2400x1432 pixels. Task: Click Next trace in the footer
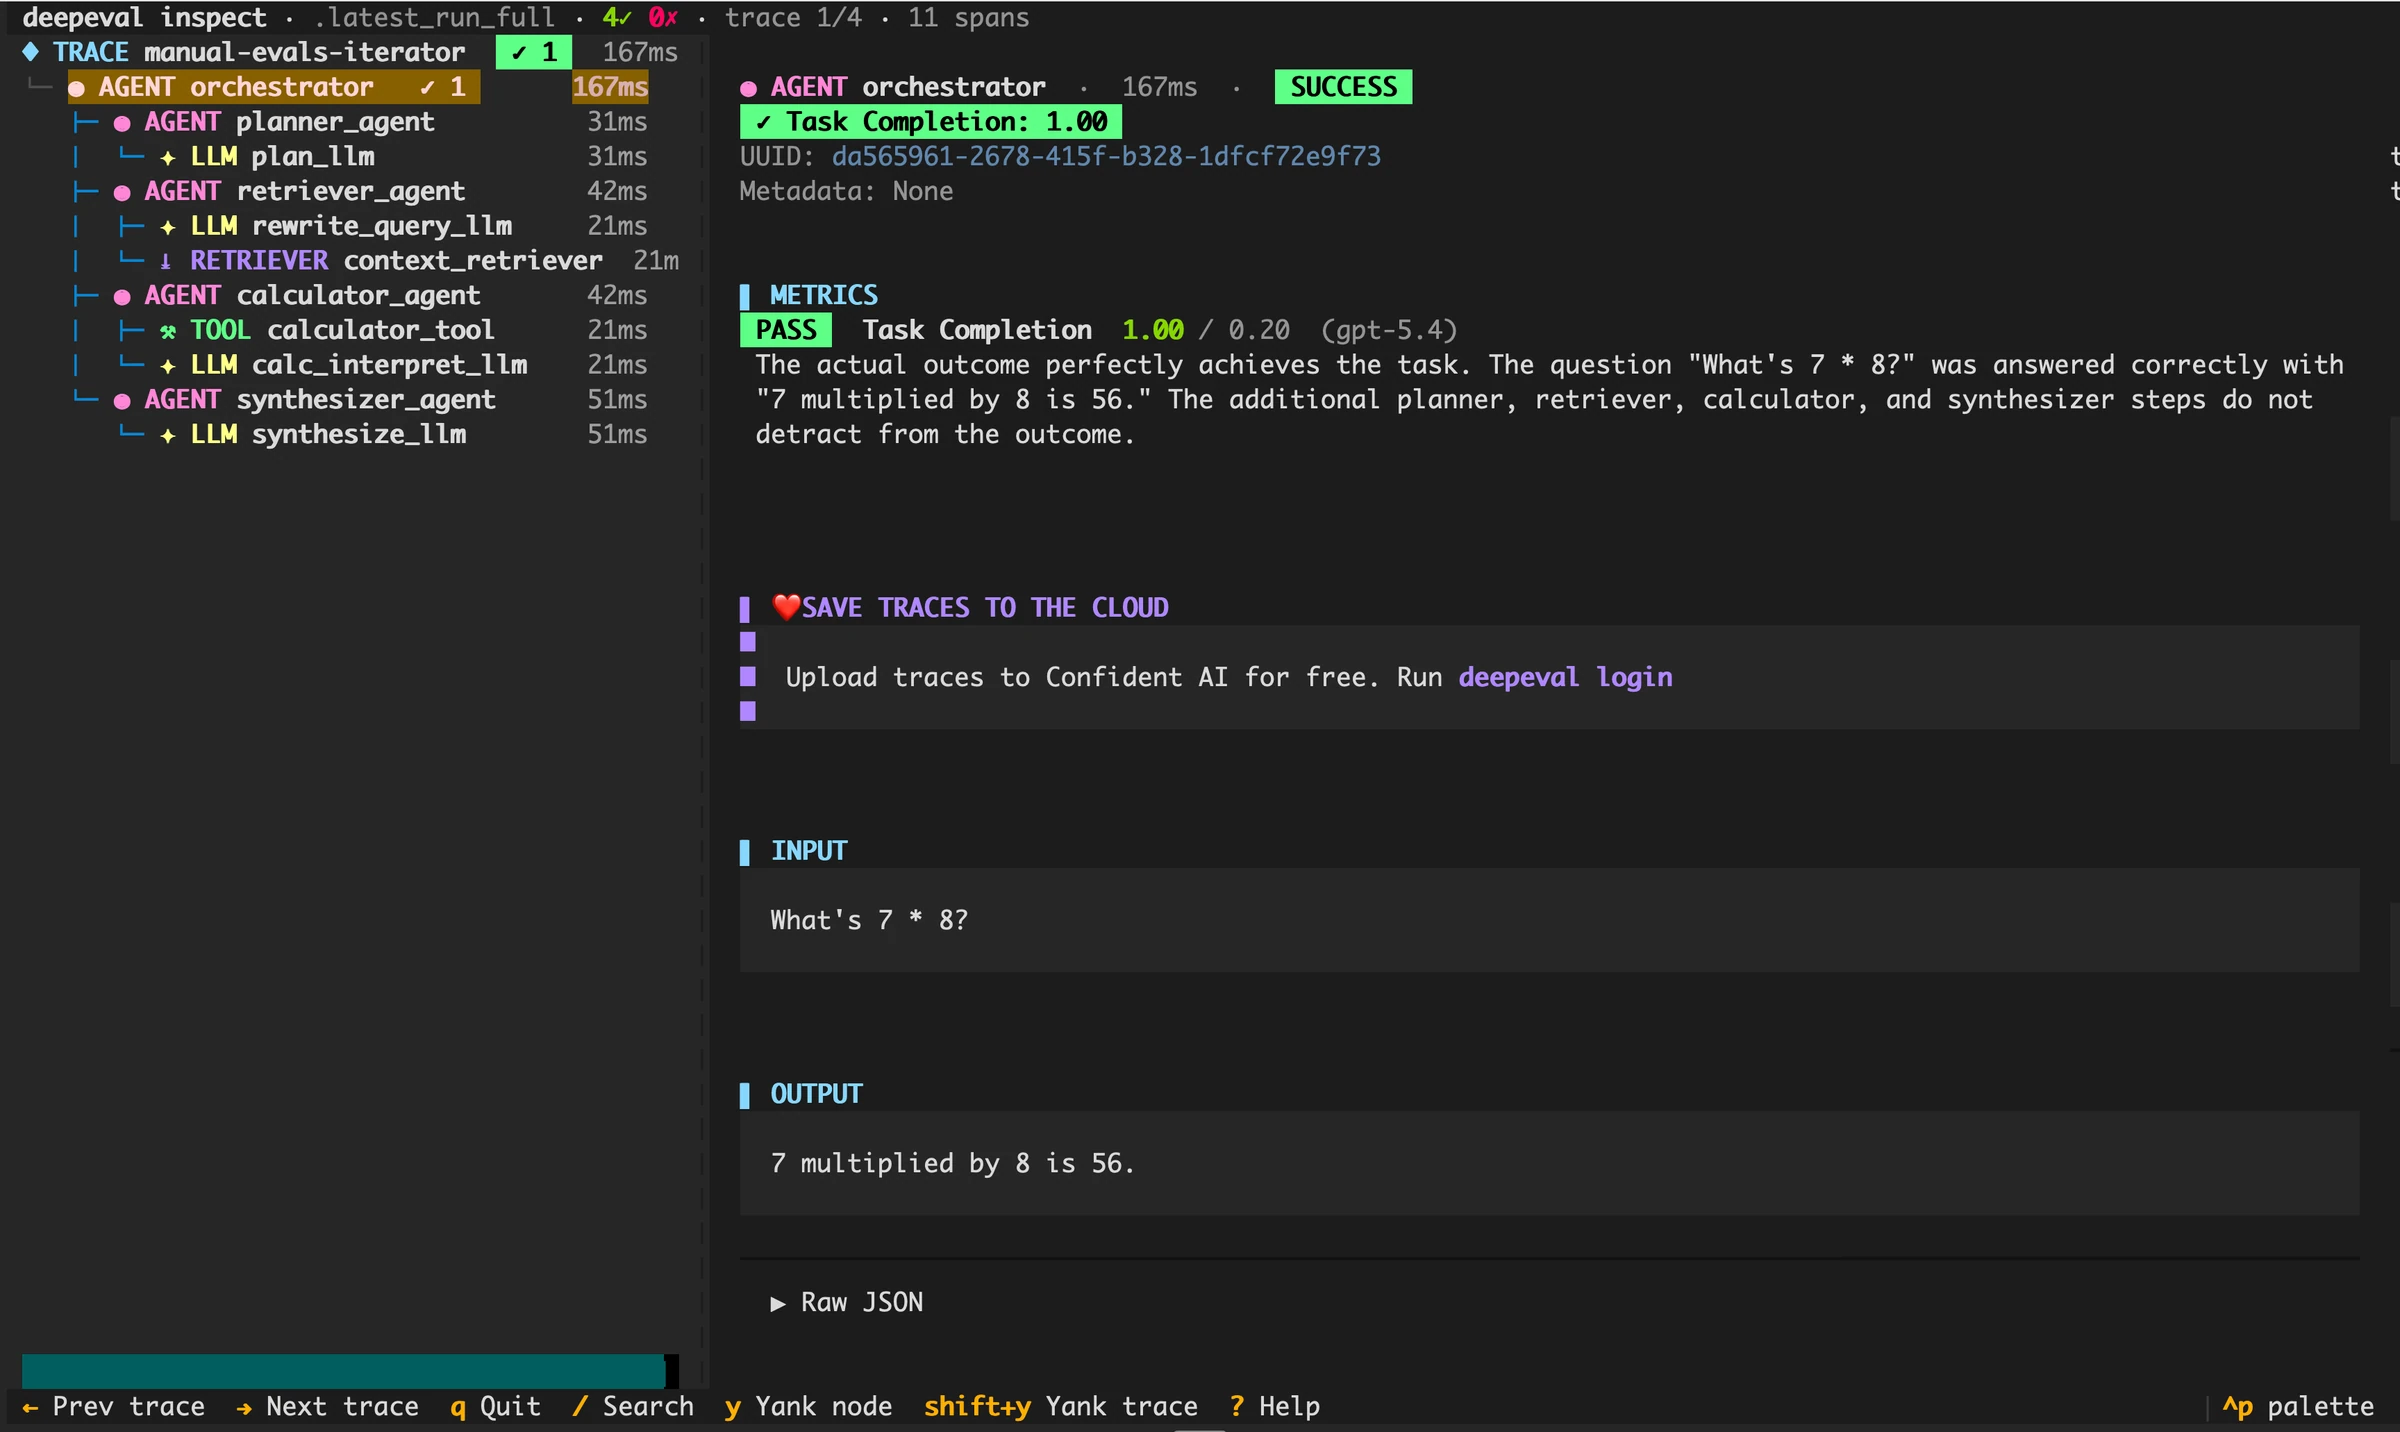pyautogui.click(x=327, y=1406)
